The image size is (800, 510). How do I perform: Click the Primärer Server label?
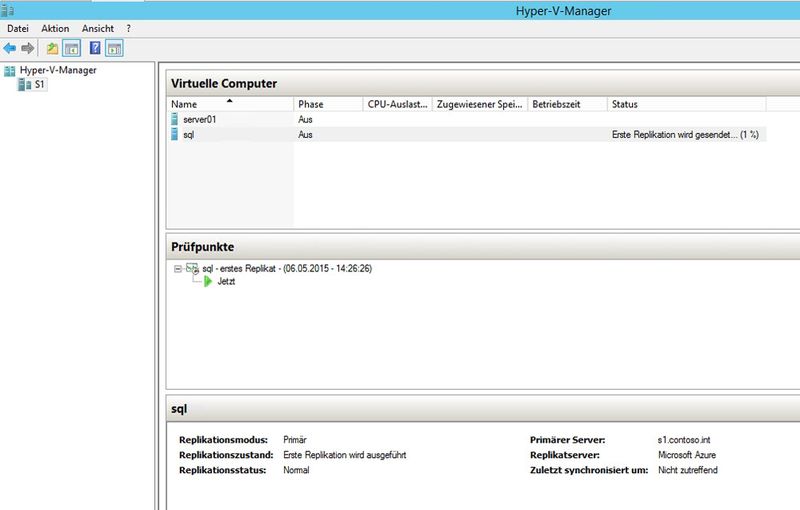point(567,440)
